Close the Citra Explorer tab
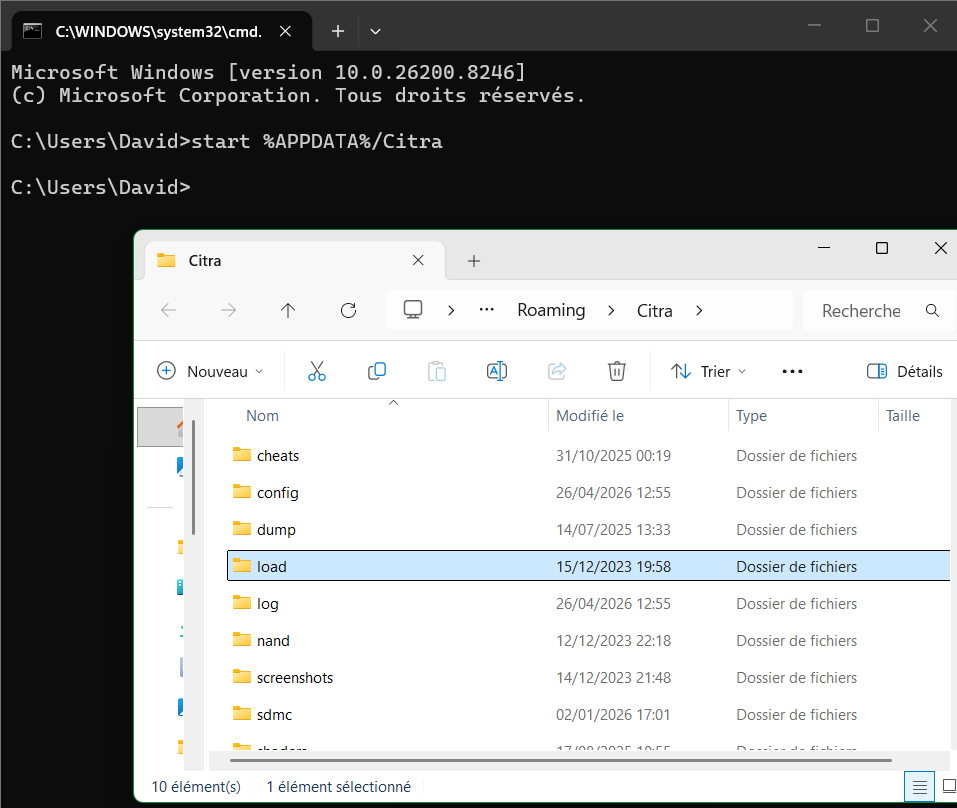The height and width of the screenshot is (808, 957). point(418,261)
